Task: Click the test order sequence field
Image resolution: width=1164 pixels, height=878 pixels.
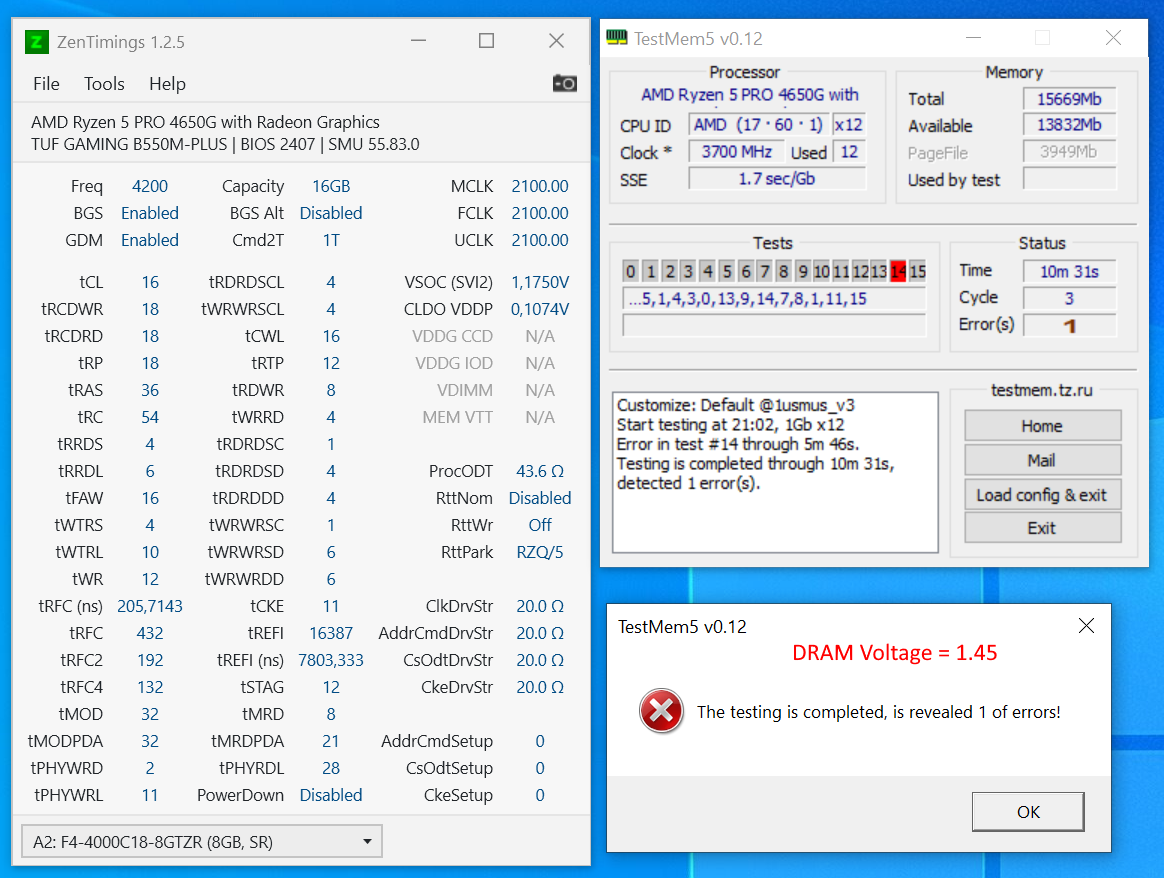Action: click(774, 299)
